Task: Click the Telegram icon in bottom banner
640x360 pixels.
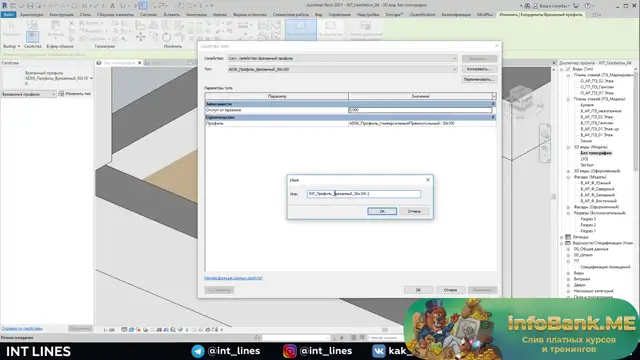Action: point(198,351)
